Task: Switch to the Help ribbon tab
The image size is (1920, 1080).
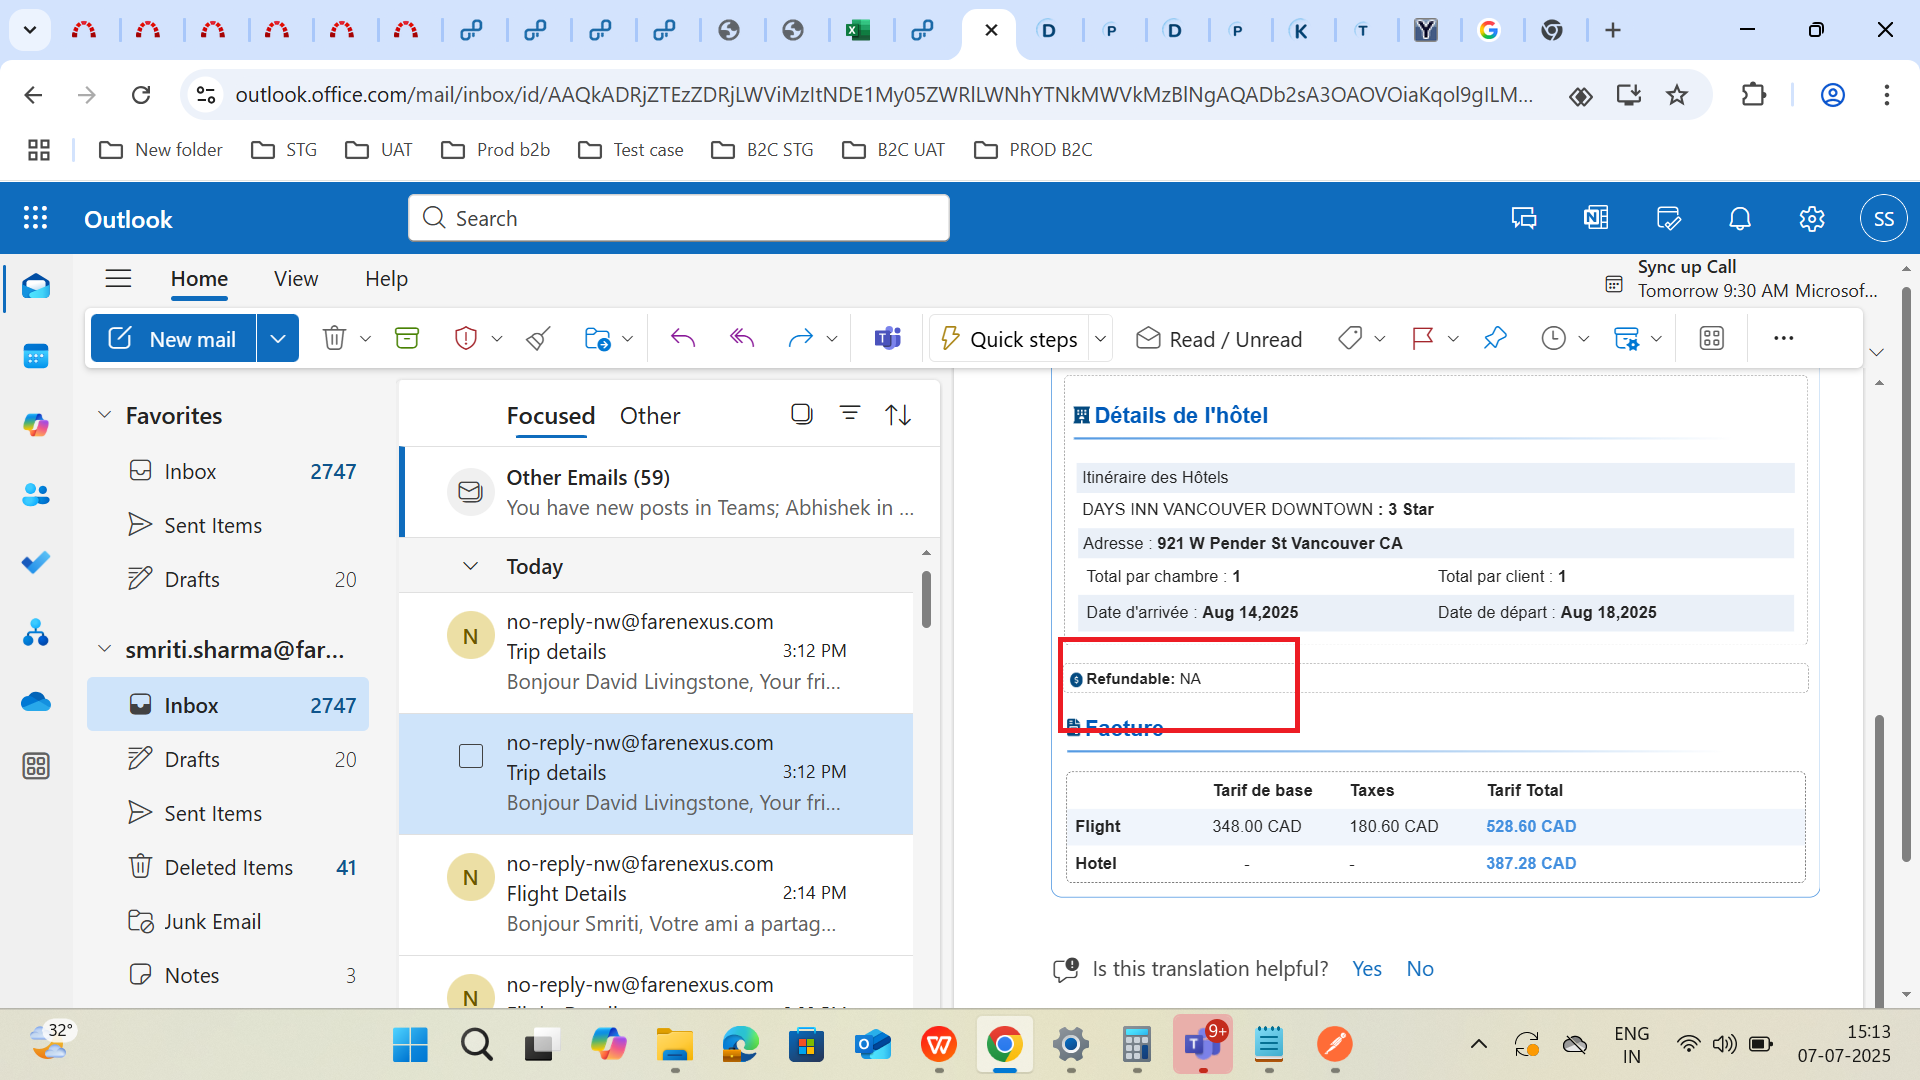Action: pyautogui.click(x=386, y=279)
